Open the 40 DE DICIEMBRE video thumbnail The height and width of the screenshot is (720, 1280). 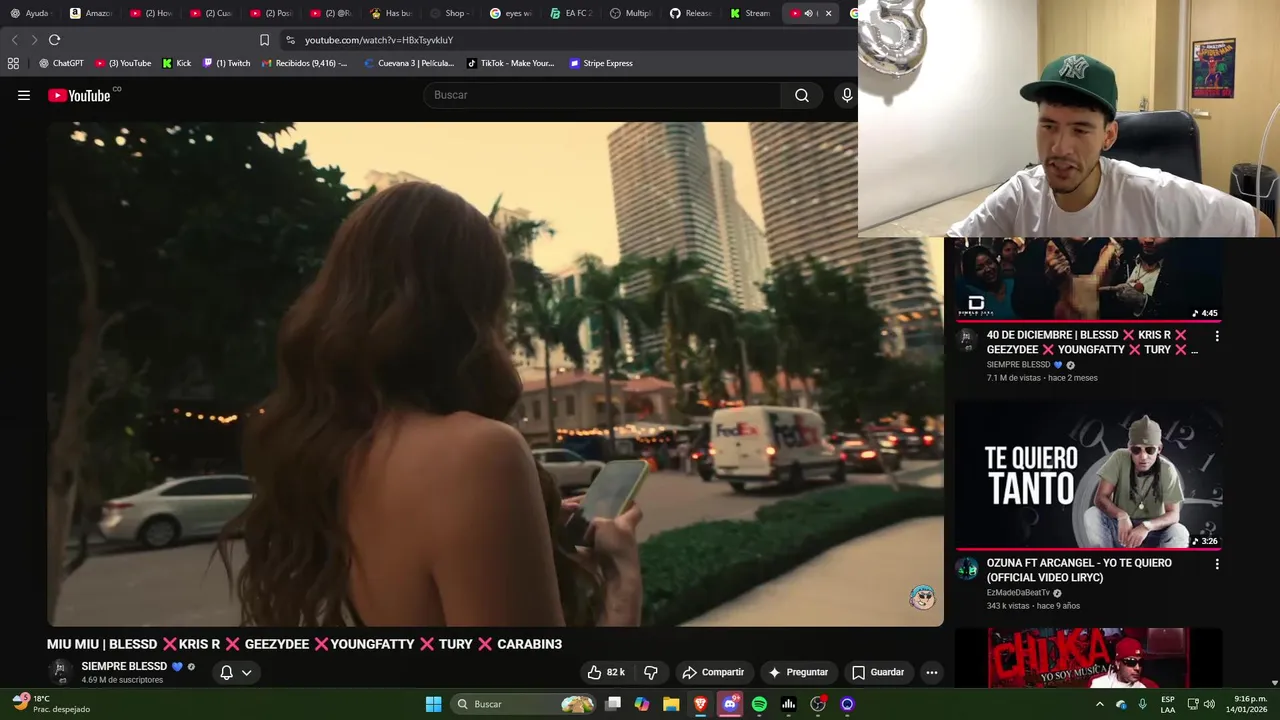pyautogui.click(x=1088, y=279)
